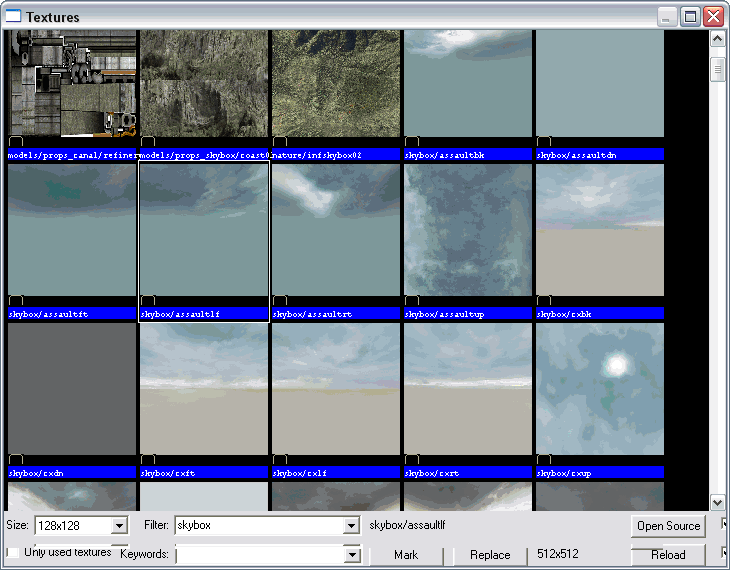Click the scrollbar down arrow
The height and width of the screenshot is (570, 730).
coord(717,502)
